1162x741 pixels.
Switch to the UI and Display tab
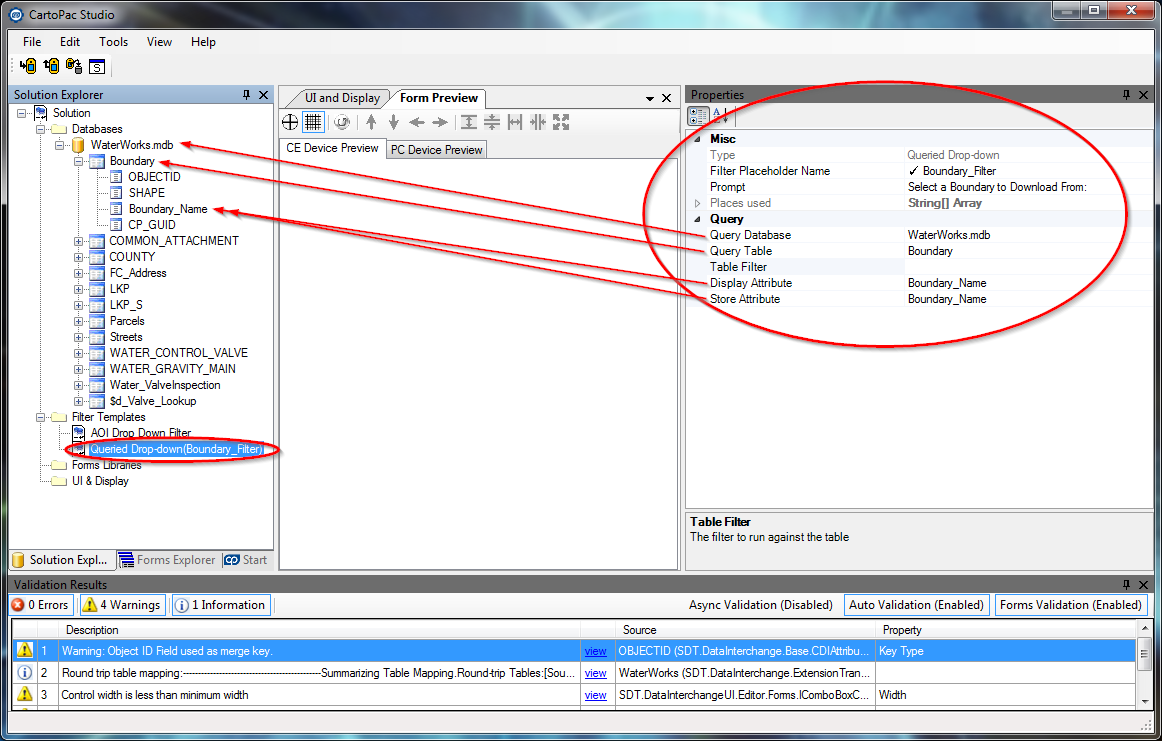(342, 98)
